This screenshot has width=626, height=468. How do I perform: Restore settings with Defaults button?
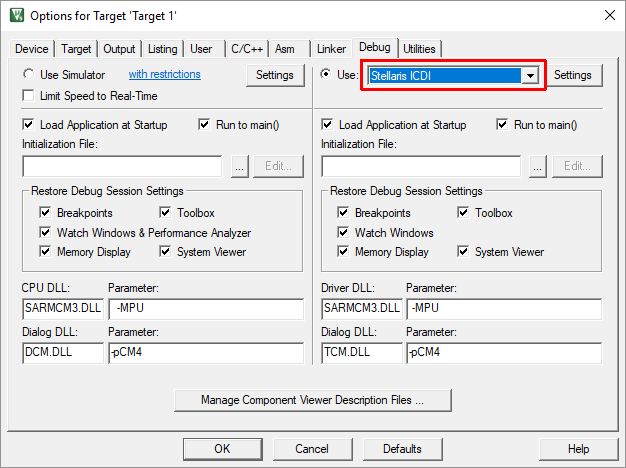coord(402,449)
